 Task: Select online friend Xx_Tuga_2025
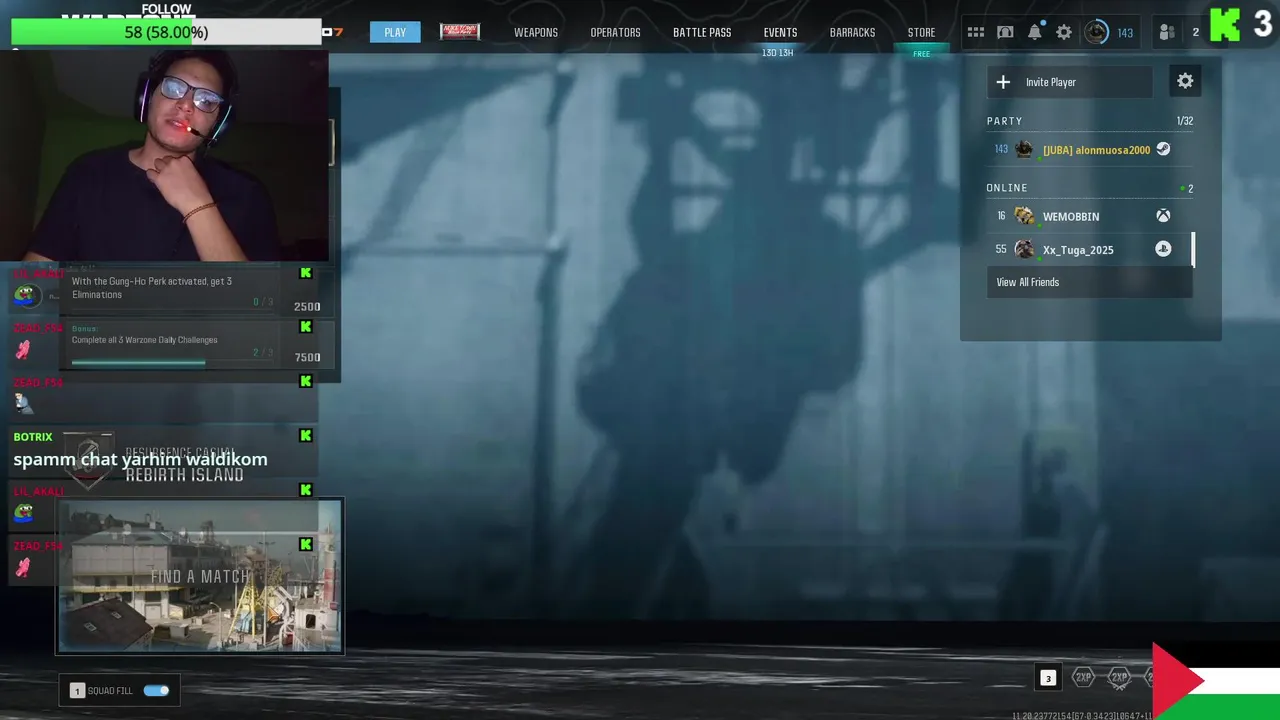pyautogui.click(x=1088, y=249)
